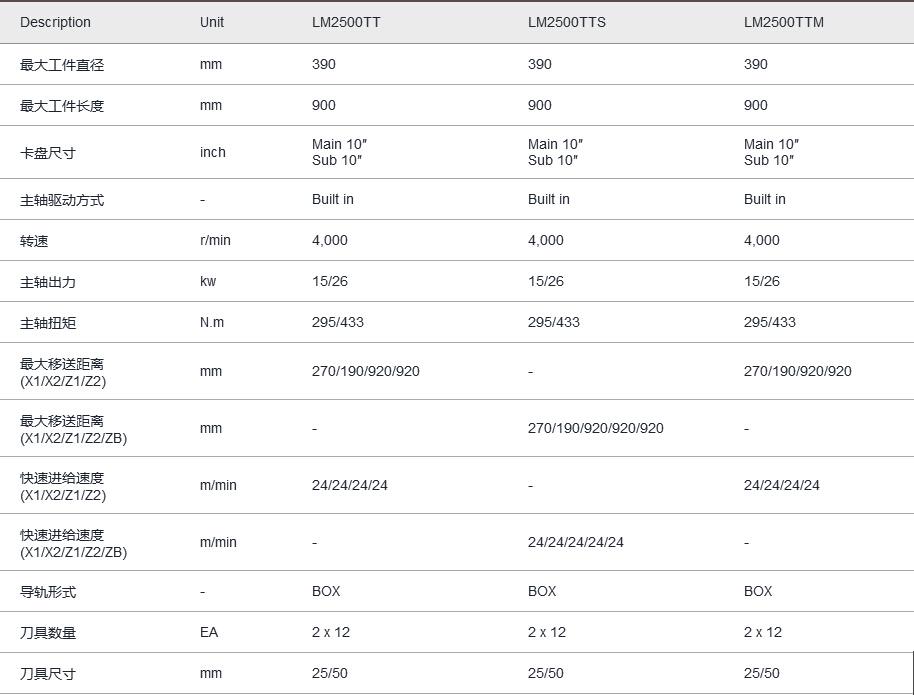Select the 转速 row label
914x695 pixels.
[x=34, y=241]
